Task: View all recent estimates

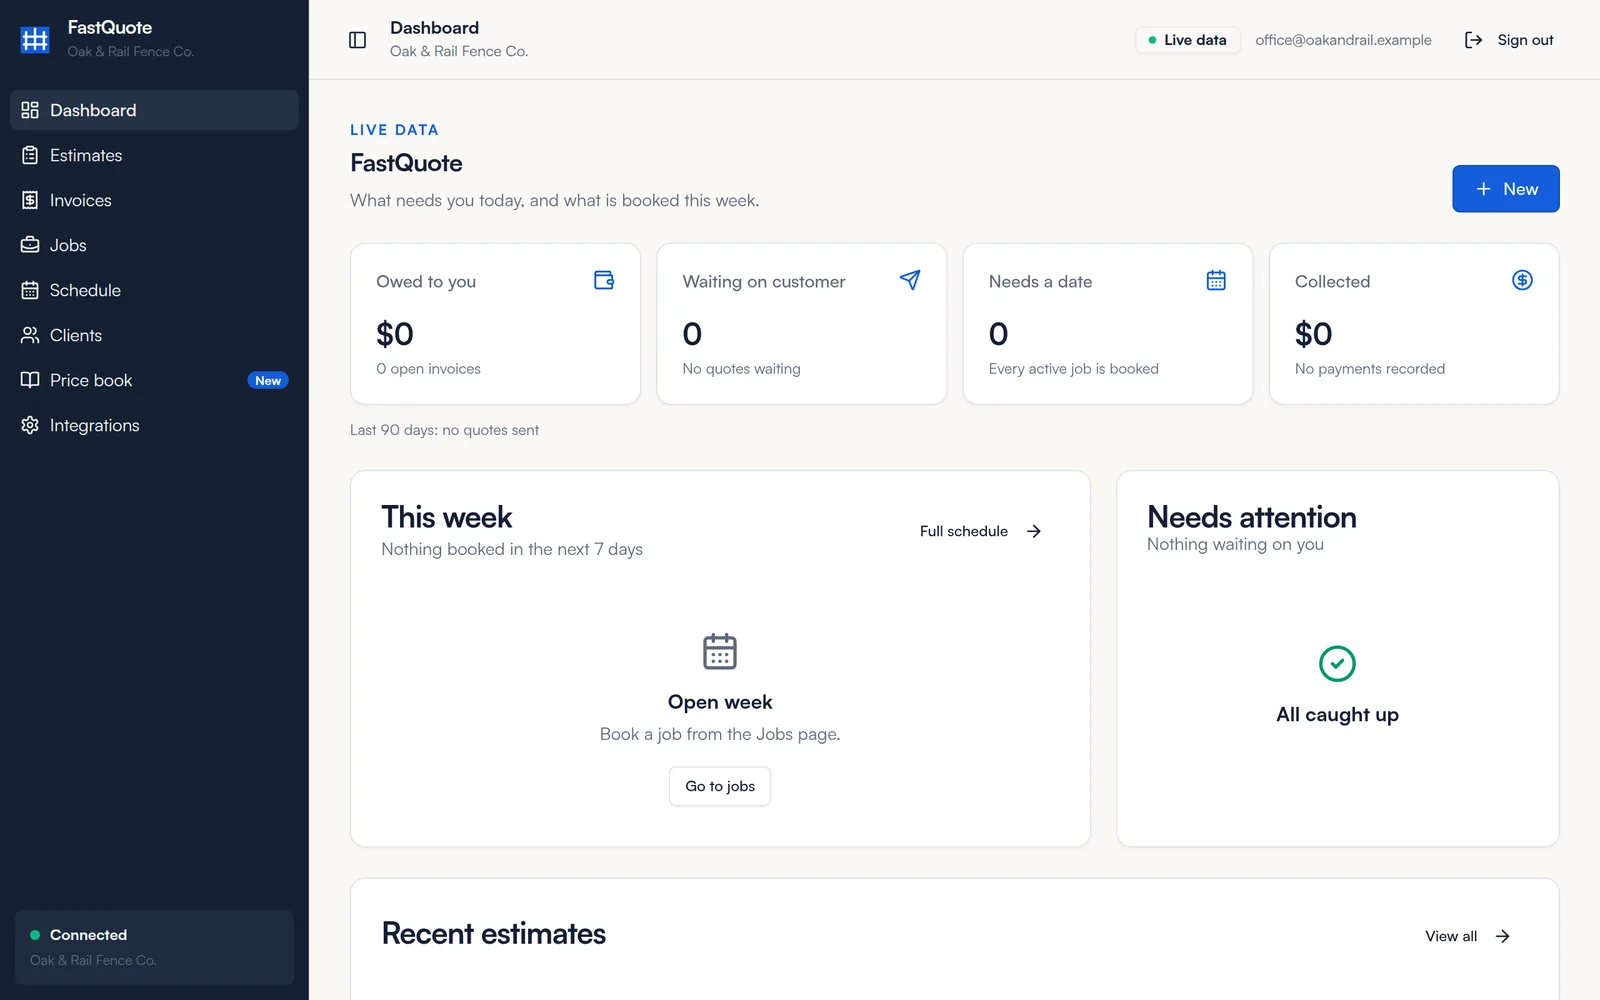Action: tap(1467, 936)
